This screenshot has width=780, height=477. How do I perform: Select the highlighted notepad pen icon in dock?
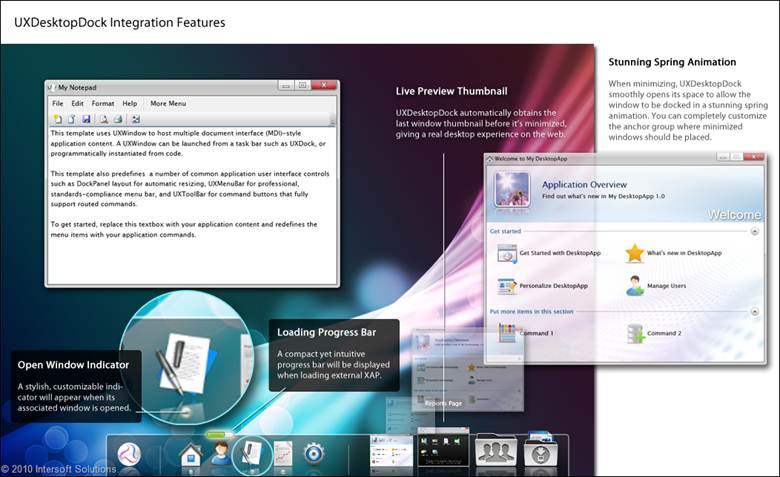pyautogui.click(x=252, y=454)
